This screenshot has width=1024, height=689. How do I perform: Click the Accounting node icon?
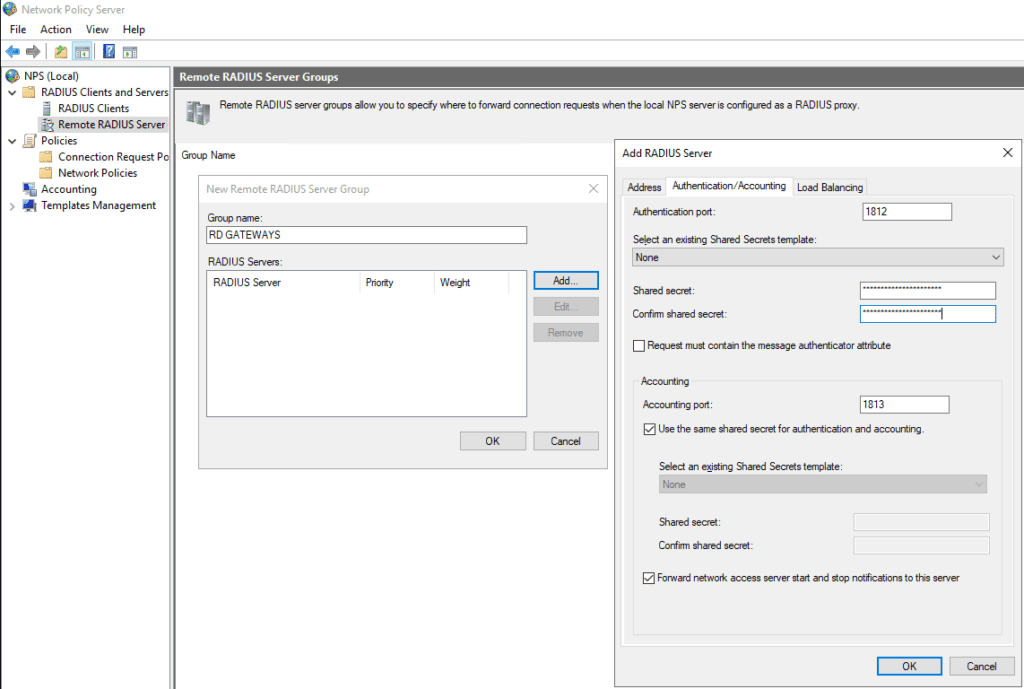pos(28,189)
